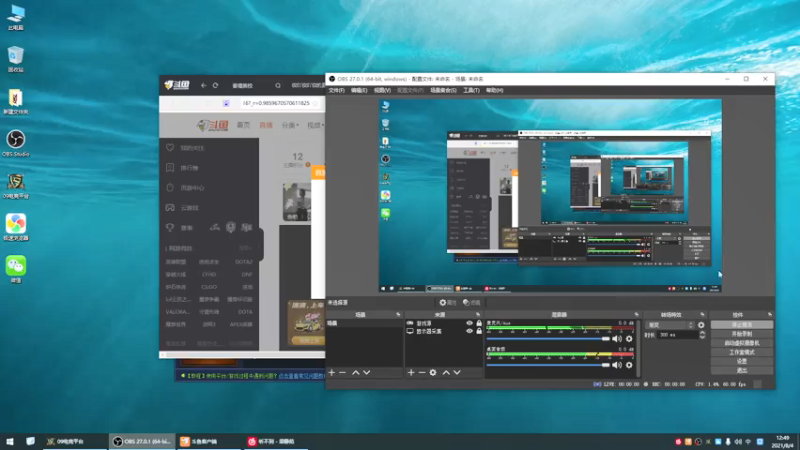The width and height of the screenshot is (800, 450).
Task: Toggle lock icon of first OBS source
Action: (x=479, y=323)
